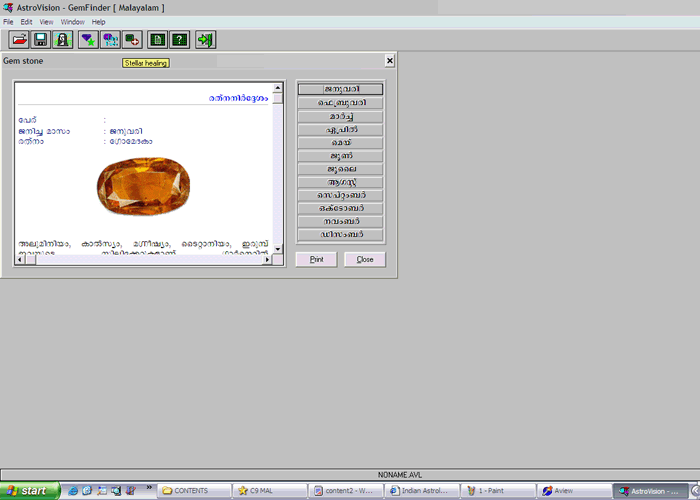Click the blue heading രത്നനിർദ്ദേശം
This screenshot has height=500, width=700.
238,98
